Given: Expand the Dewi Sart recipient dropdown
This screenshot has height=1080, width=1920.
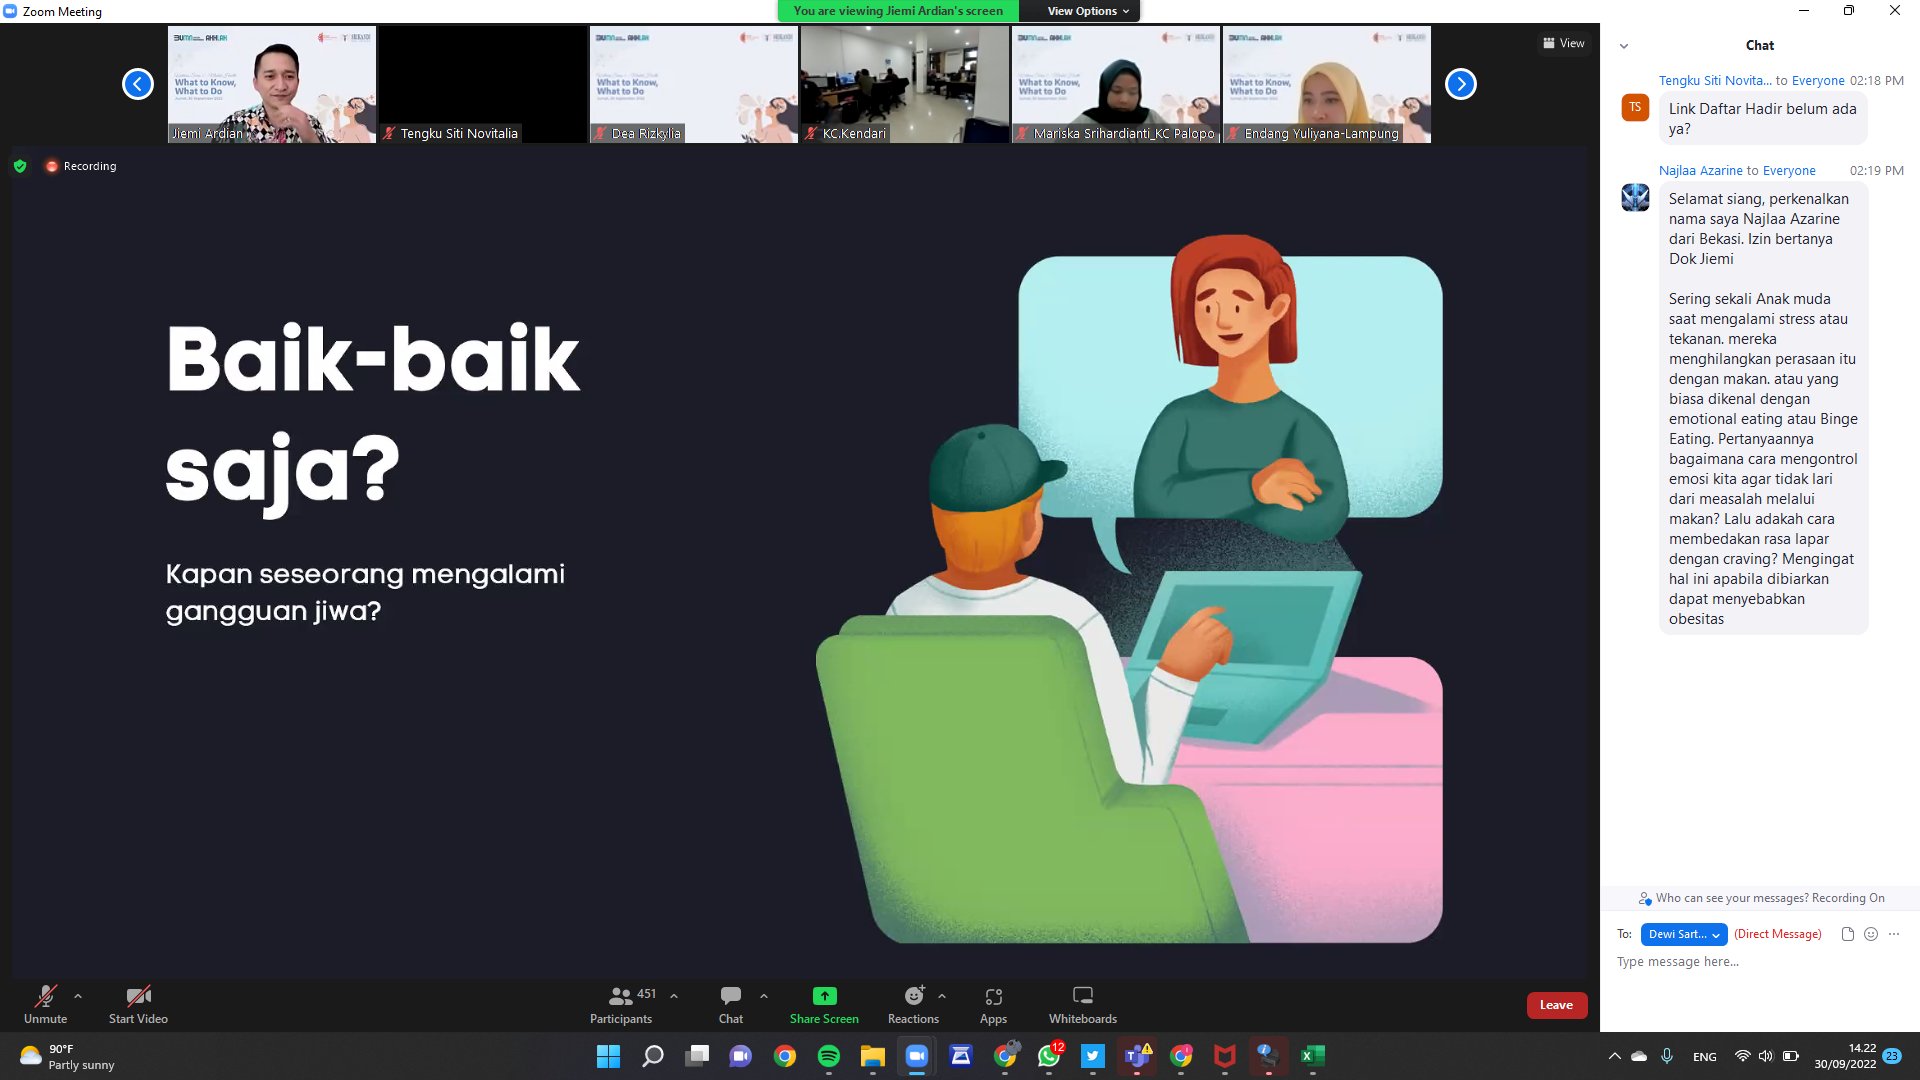Looking at the screenshot, I should (x=1683, y=934).
